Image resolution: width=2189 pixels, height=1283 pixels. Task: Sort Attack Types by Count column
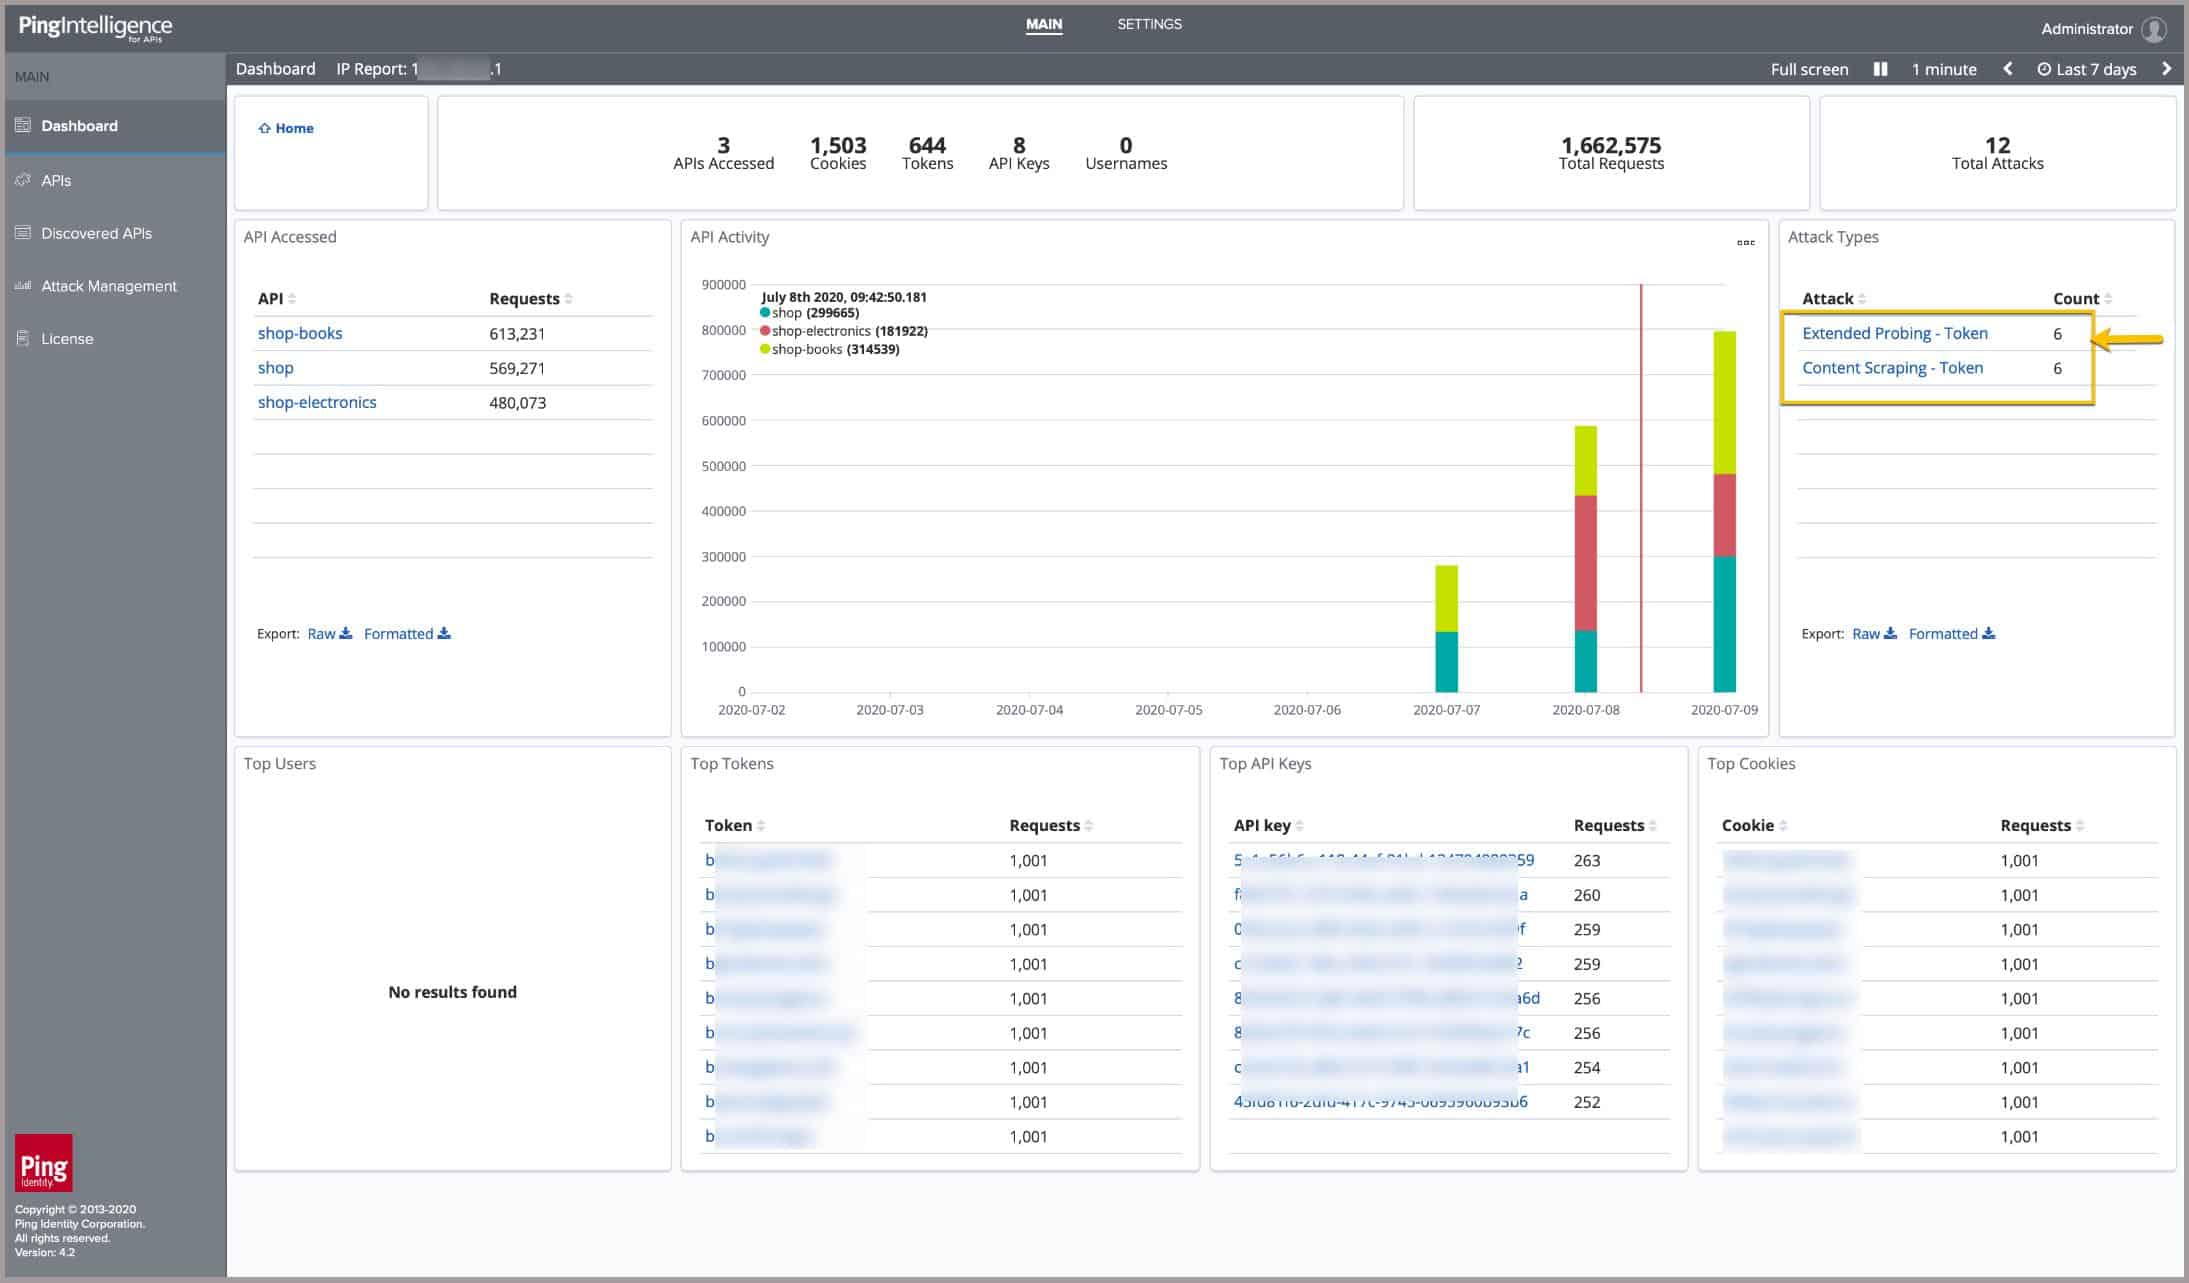click(2082, 299)
